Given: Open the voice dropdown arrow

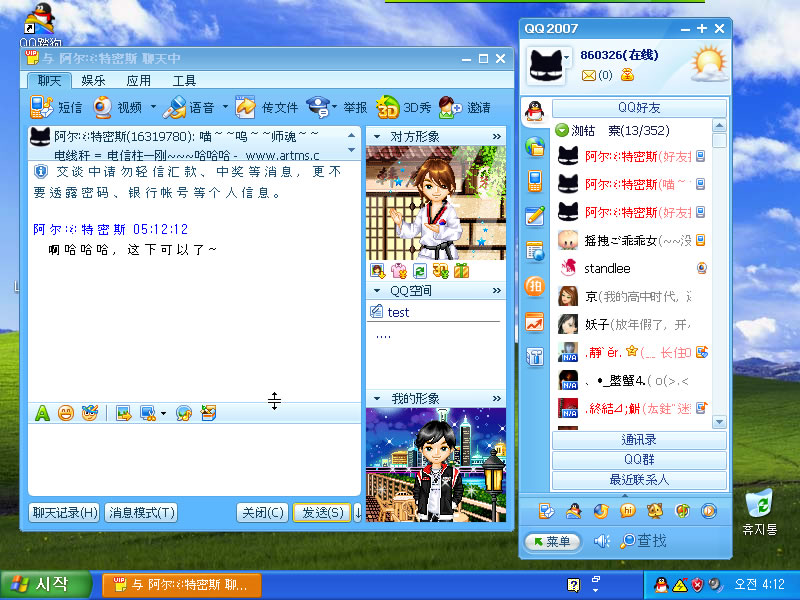Looking at the screenshot, I should 225,107.
